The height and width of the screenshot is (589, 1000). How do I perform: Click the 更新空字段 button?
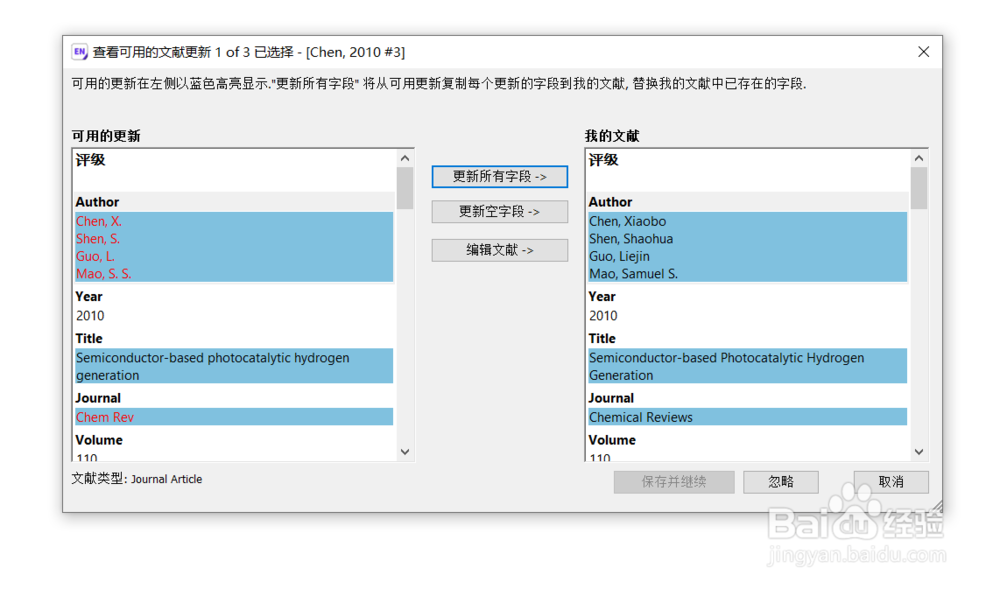[499, 211]
